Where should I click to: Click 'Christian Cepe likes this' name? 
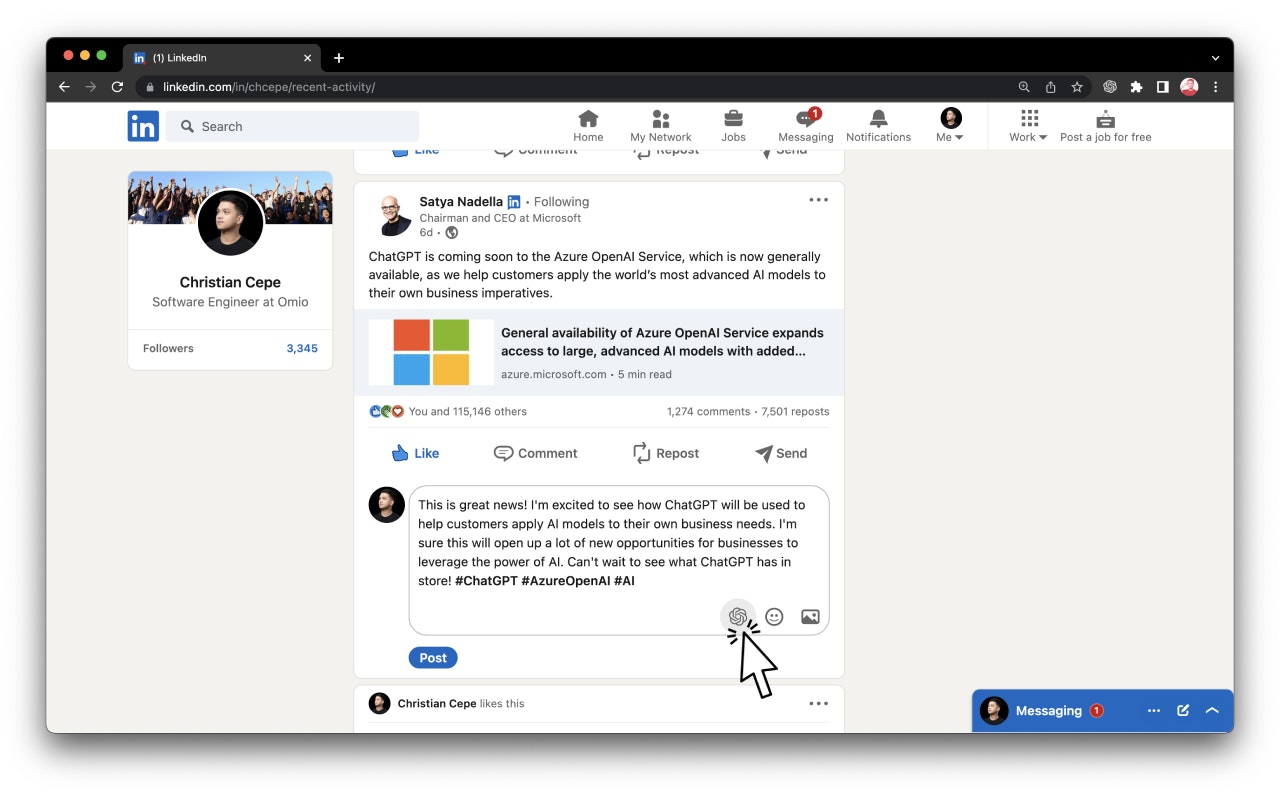point(437,703)
